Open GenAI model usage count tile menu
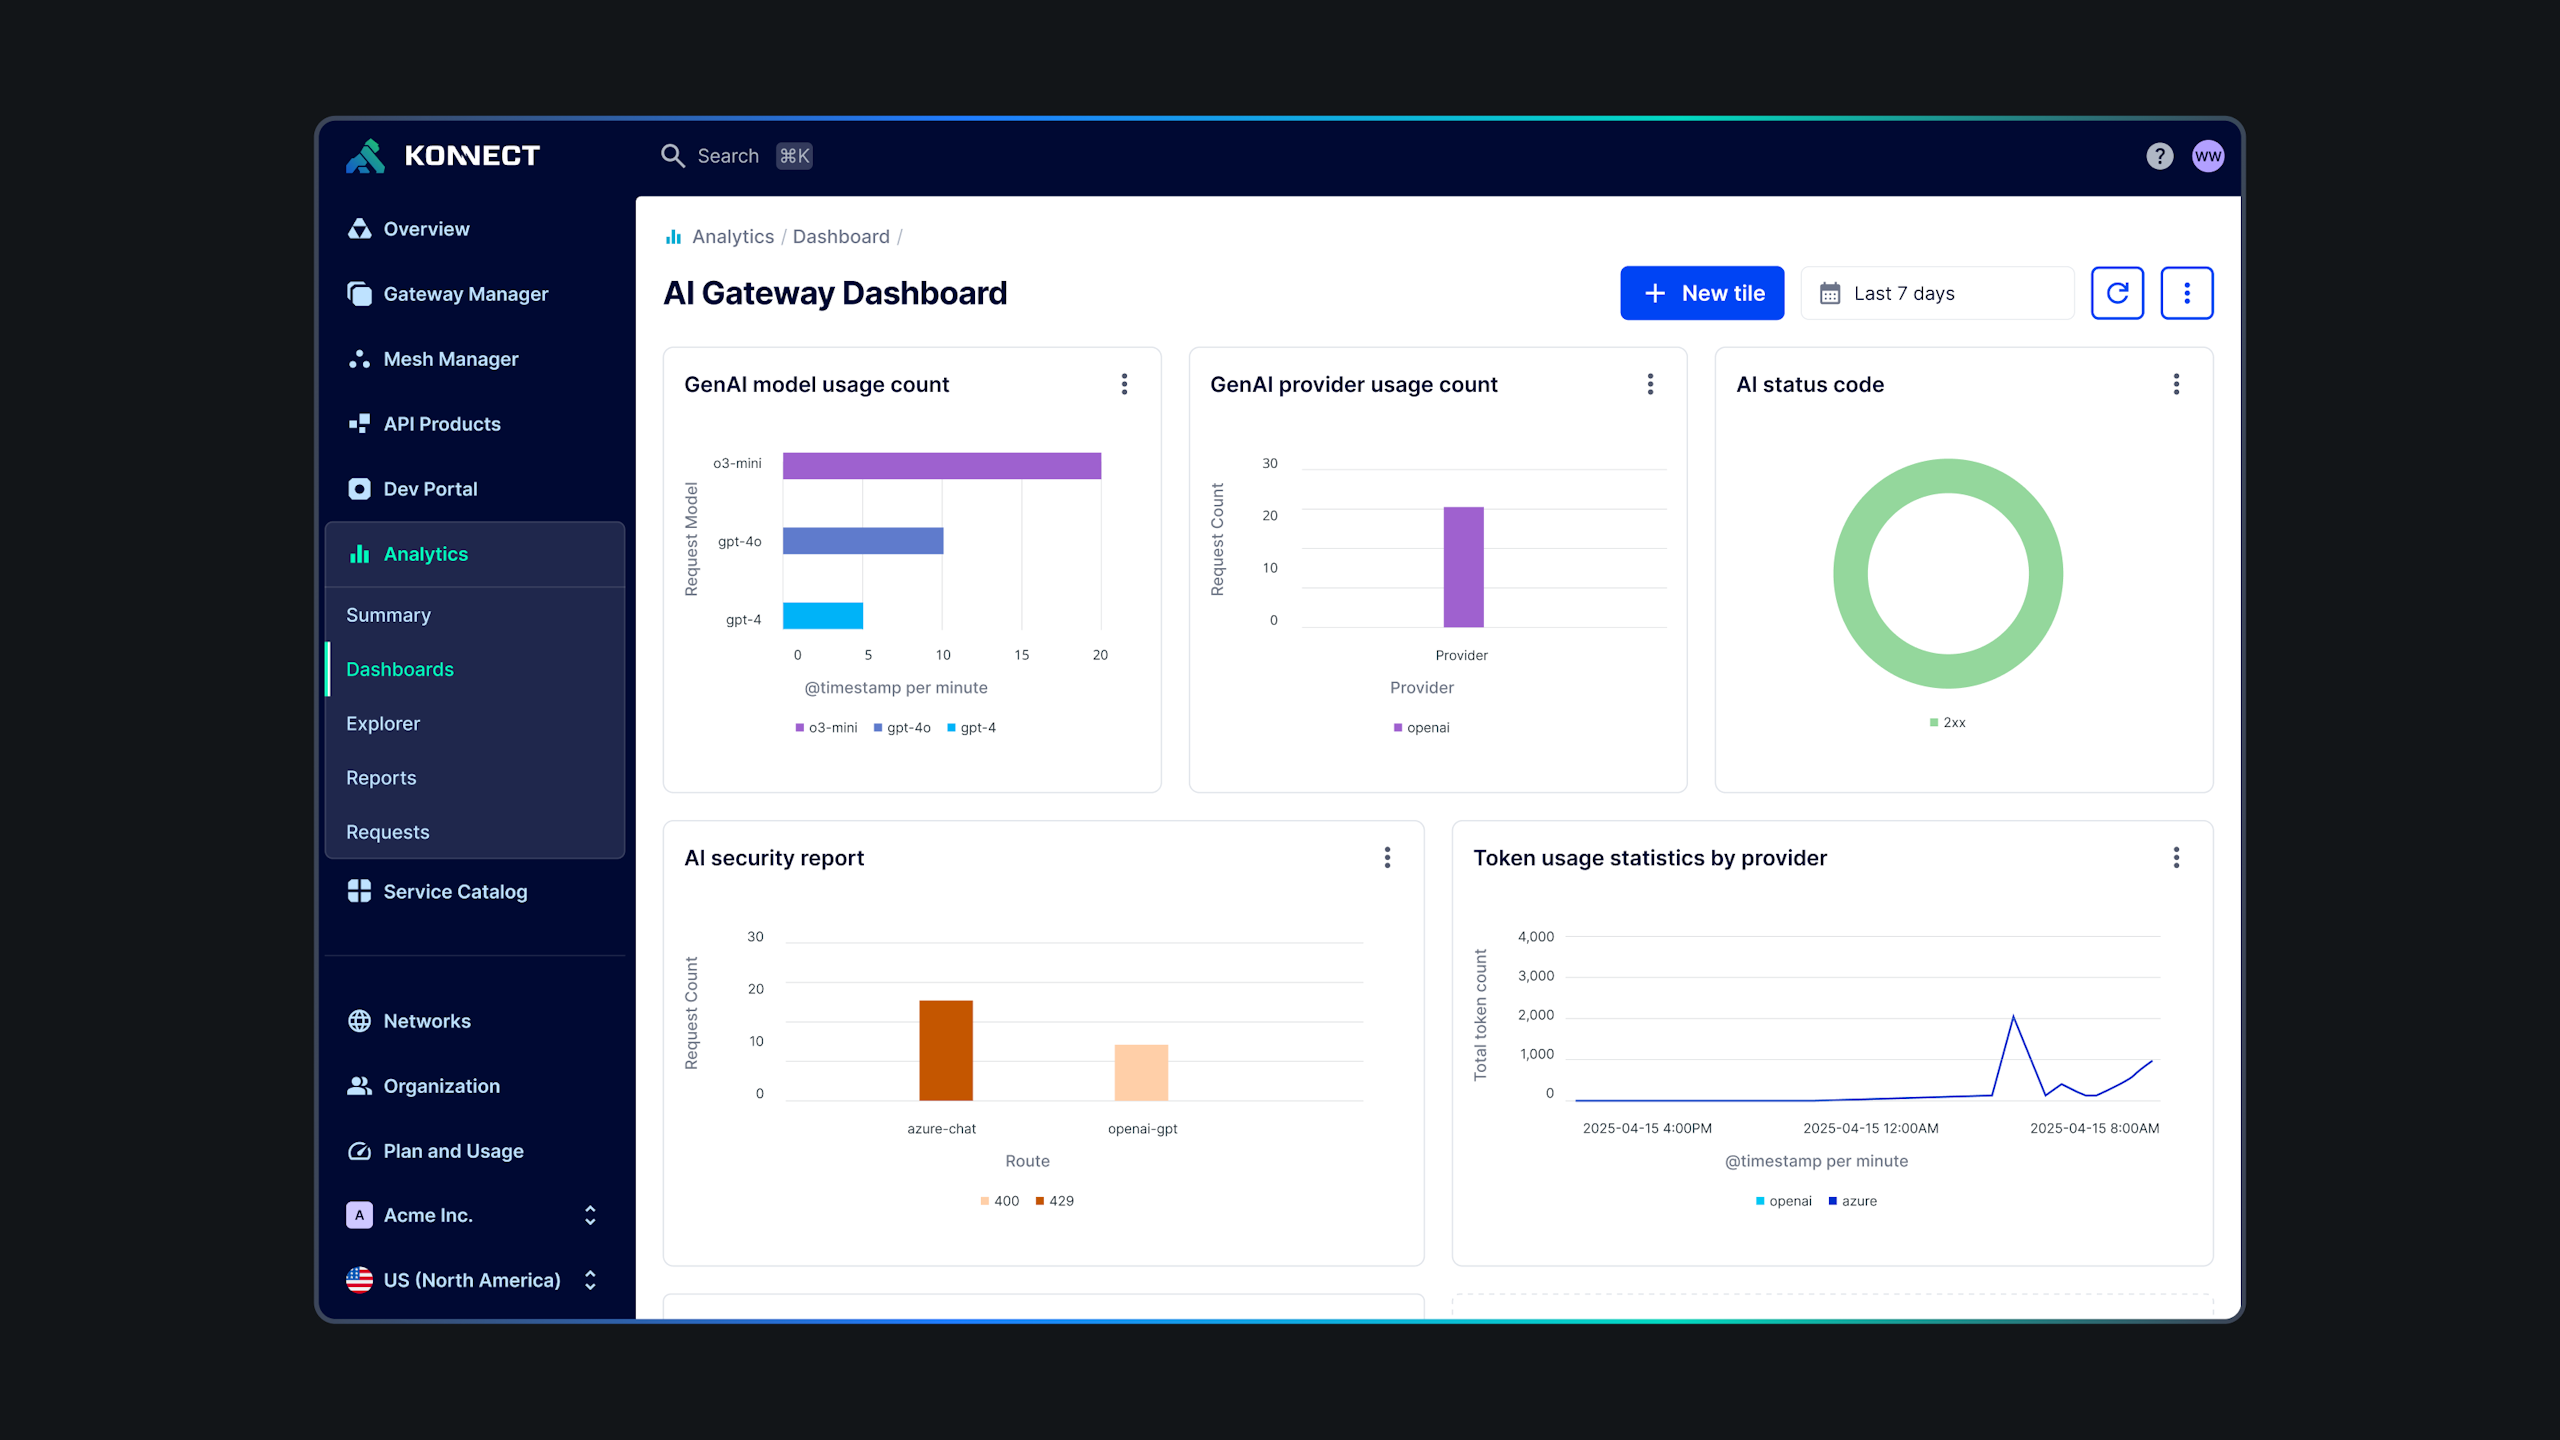The width and height of the screenshot is (2560, 1440). click(1124, 385)
